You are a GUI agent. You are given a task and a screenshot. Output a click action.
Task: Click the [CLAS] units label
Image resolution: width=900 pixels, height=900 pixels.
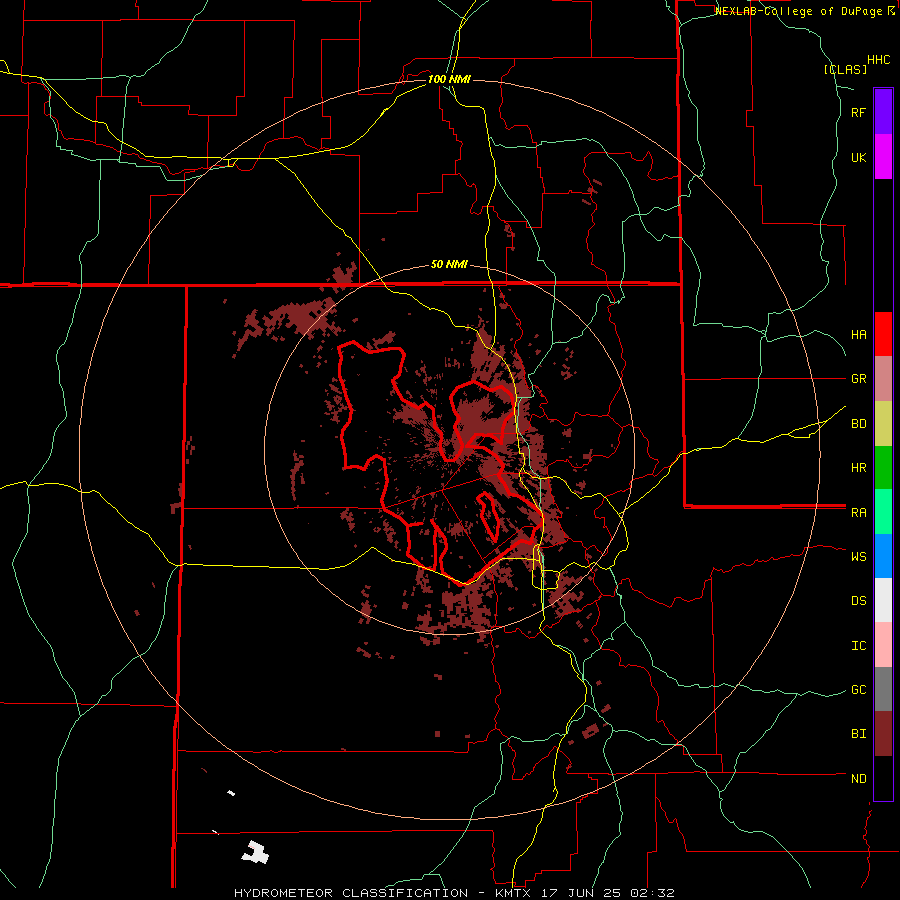pos(845,69)
